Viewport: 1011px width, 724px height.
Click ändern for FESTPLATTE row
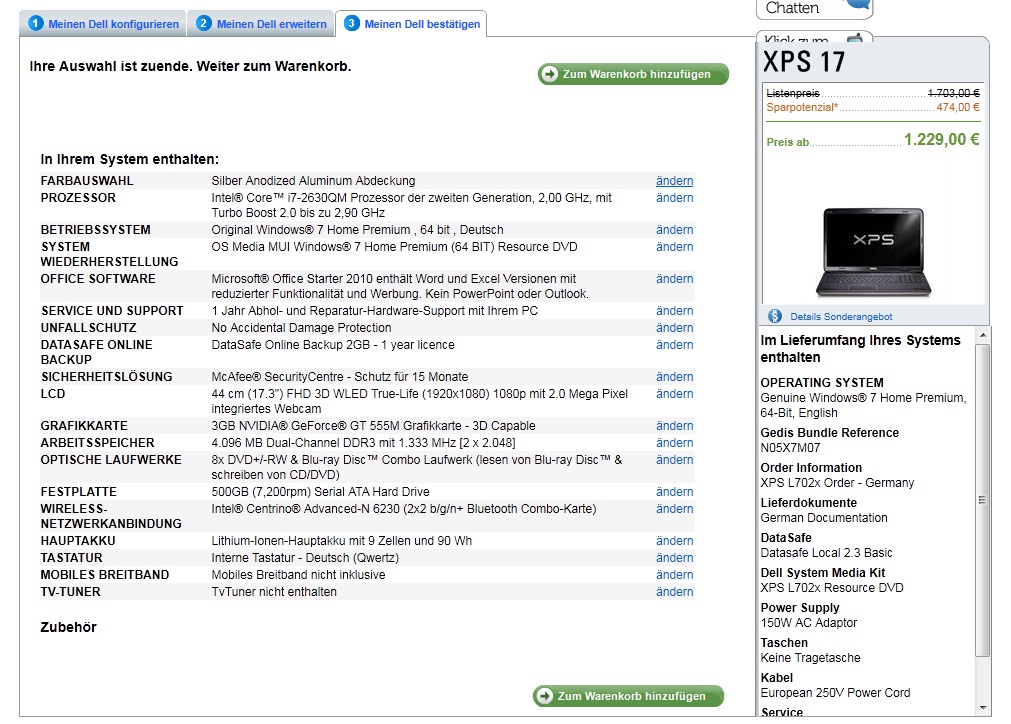674,492
